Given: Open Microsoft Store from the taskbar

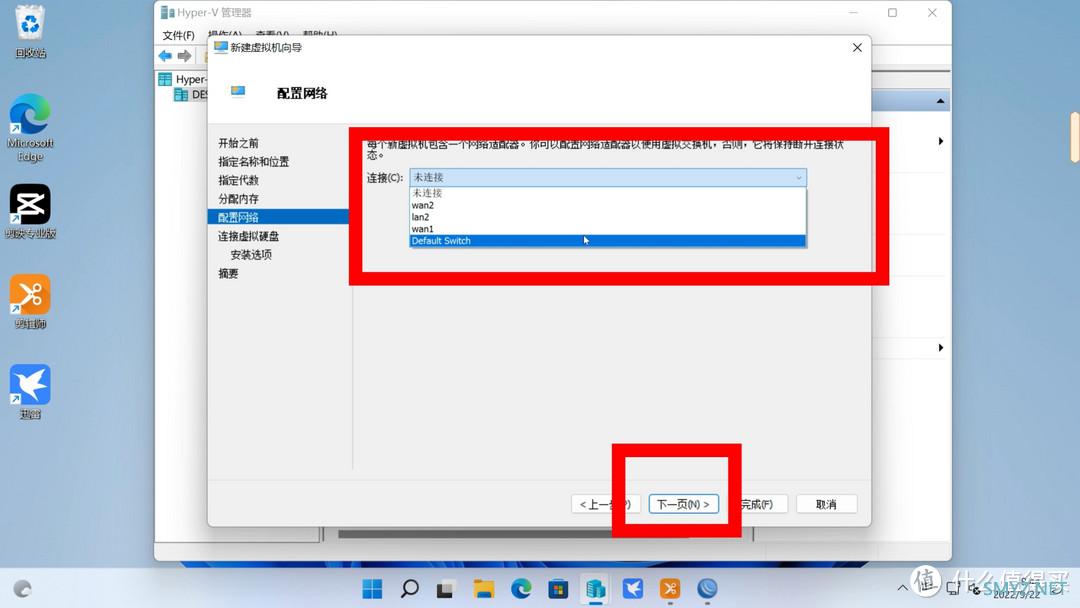Looking at the screenshot, I should point(559,588).
